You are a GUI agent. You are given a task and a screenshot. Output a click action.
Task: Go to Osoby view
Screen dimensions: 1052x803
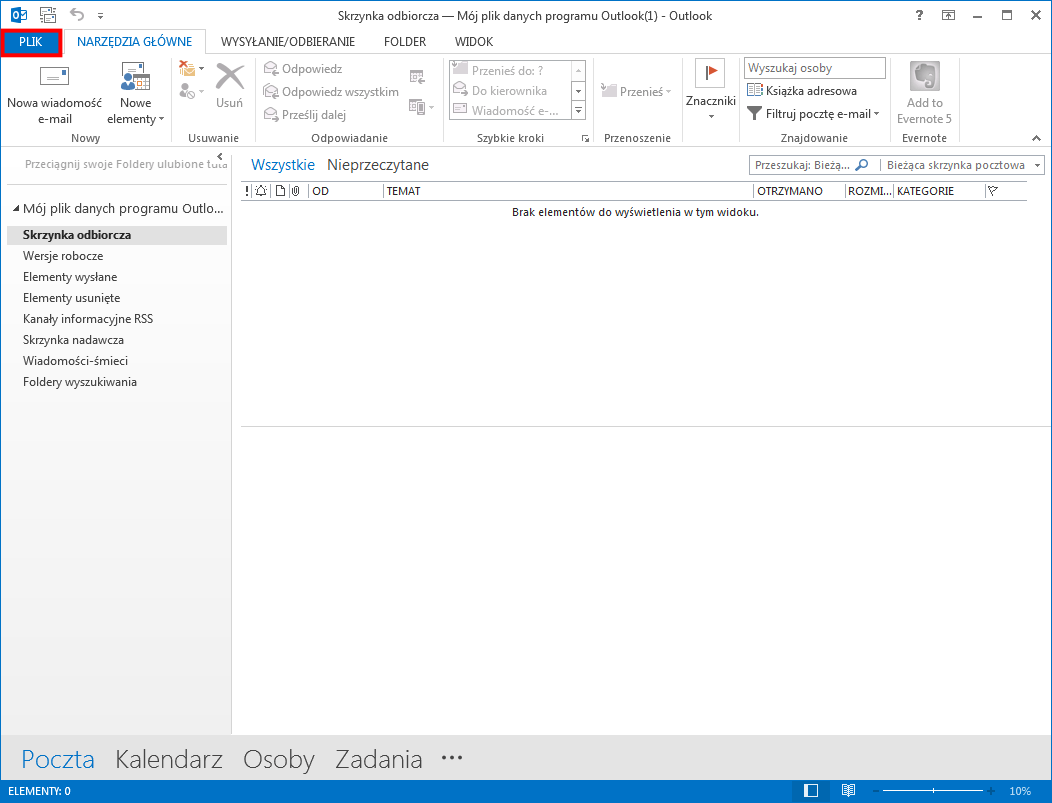click(x=278, y=759)
